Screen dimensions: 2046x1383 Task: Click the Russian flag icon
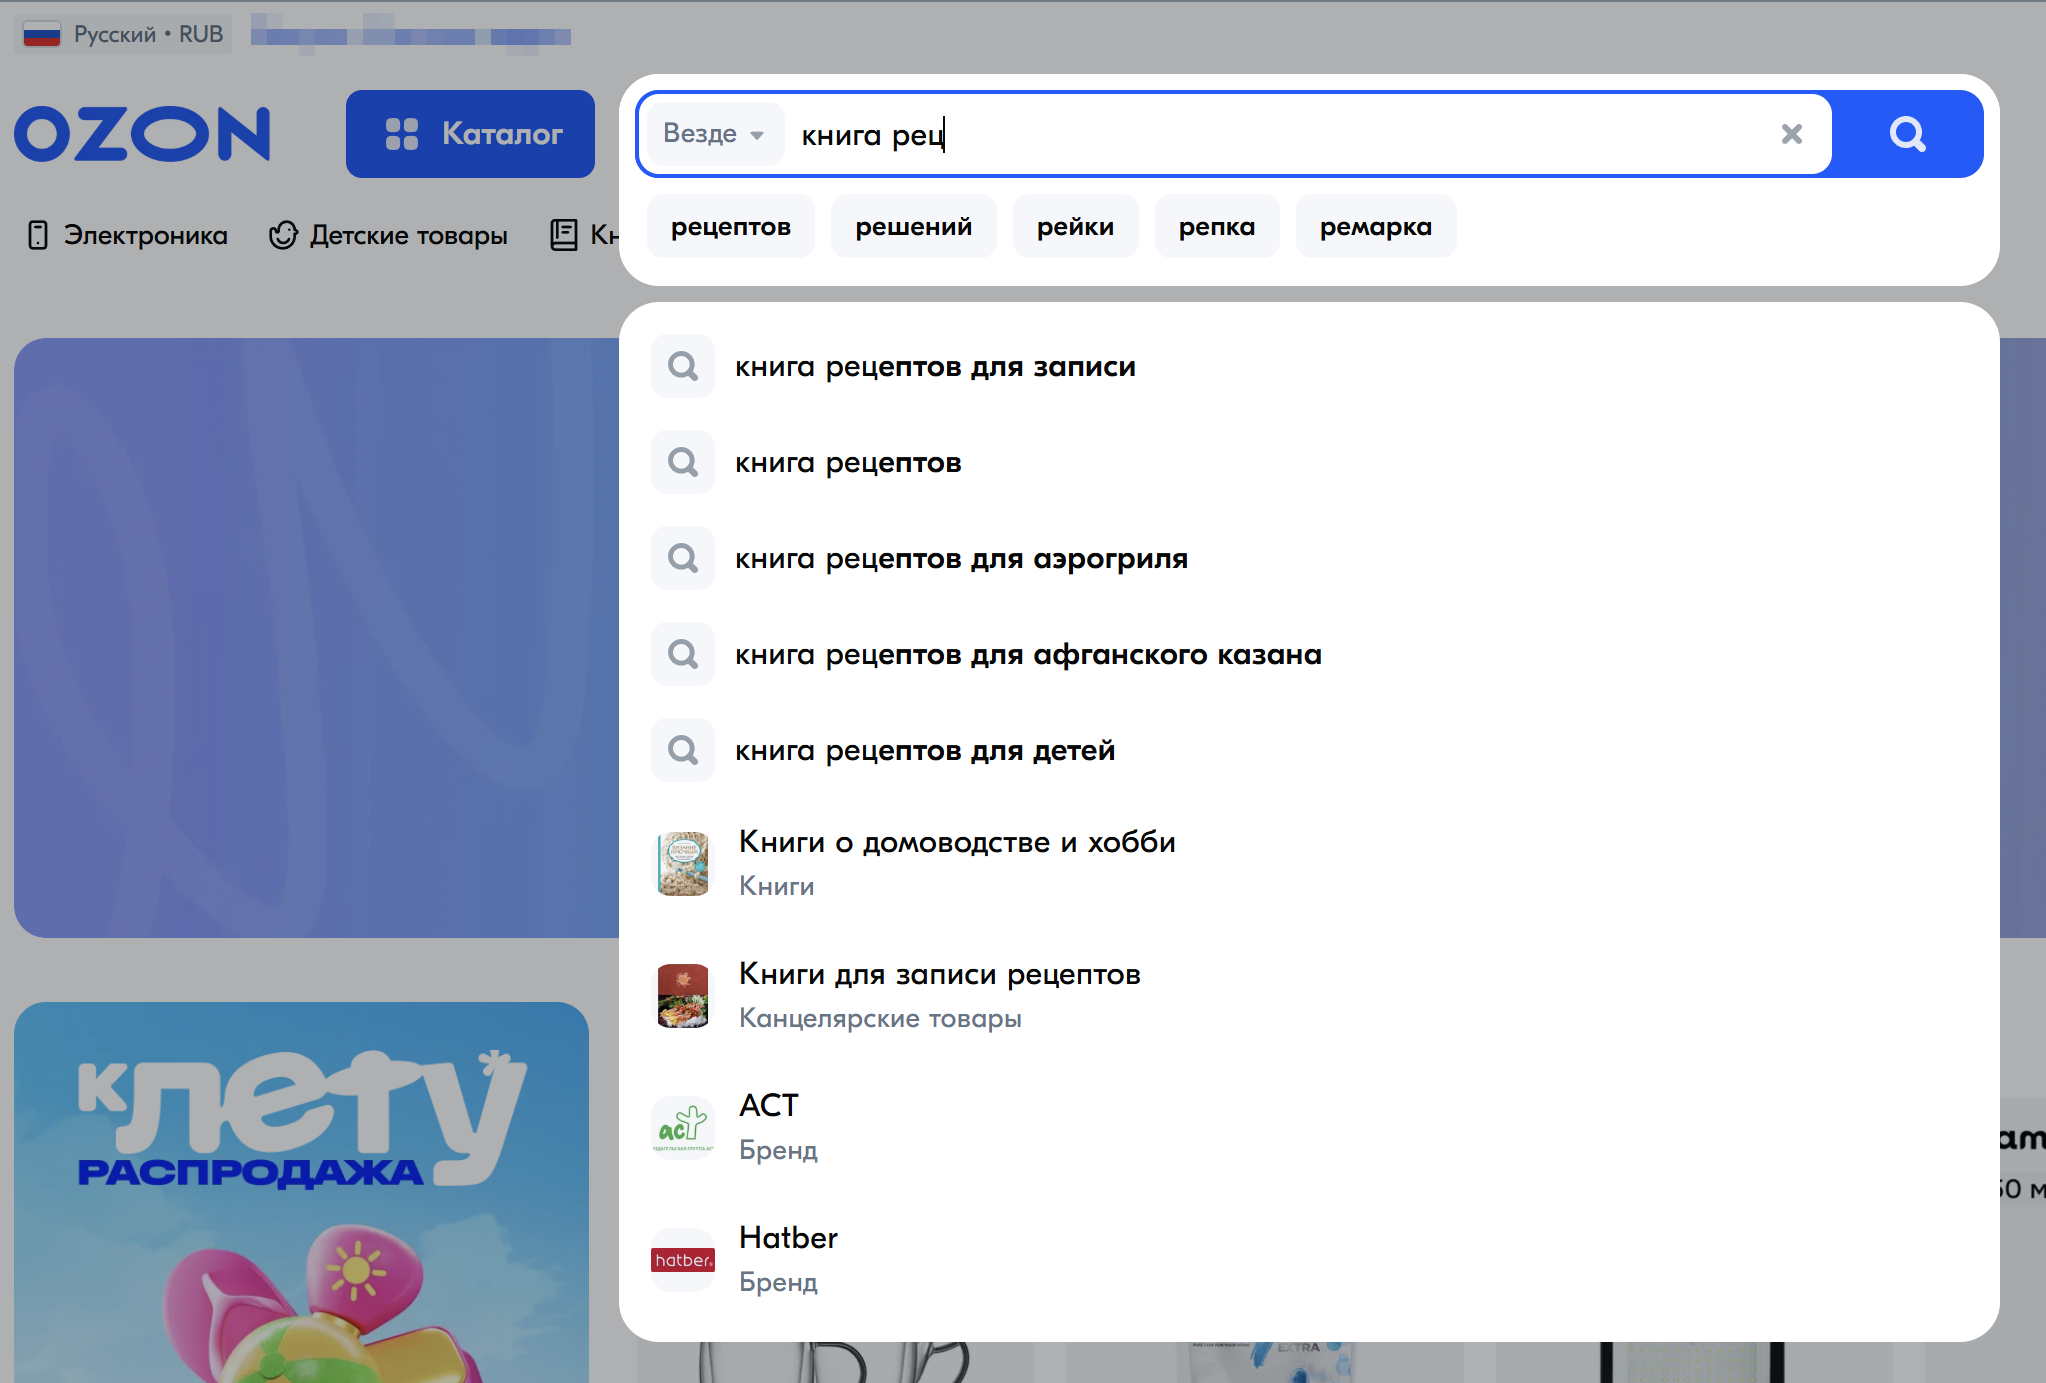(x=42, y=35)
